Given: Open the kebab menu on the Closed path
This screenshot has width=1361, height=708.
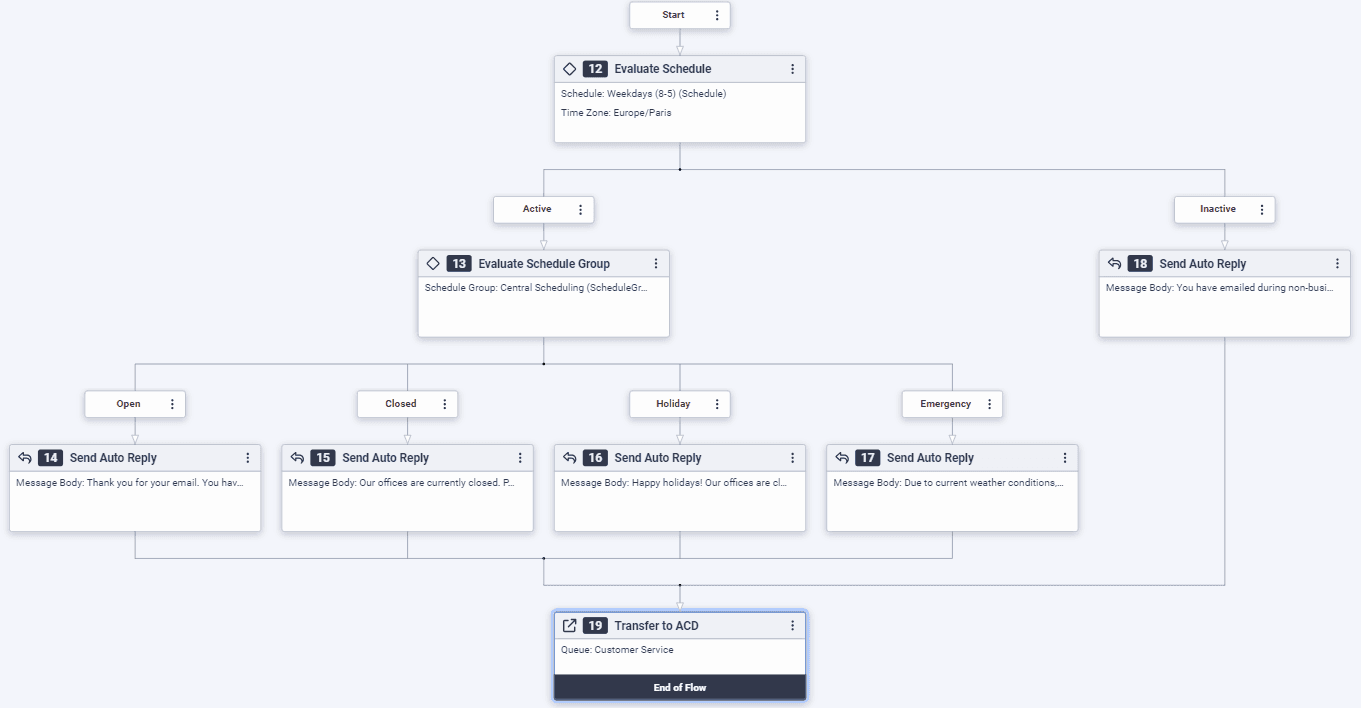Looking at the screenshot, I should pos(444,404).
